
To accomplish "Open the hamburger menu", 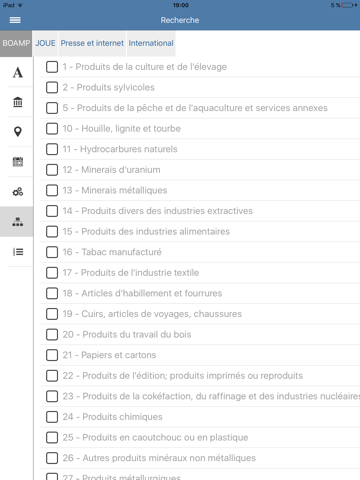I will tap(15, 20).
